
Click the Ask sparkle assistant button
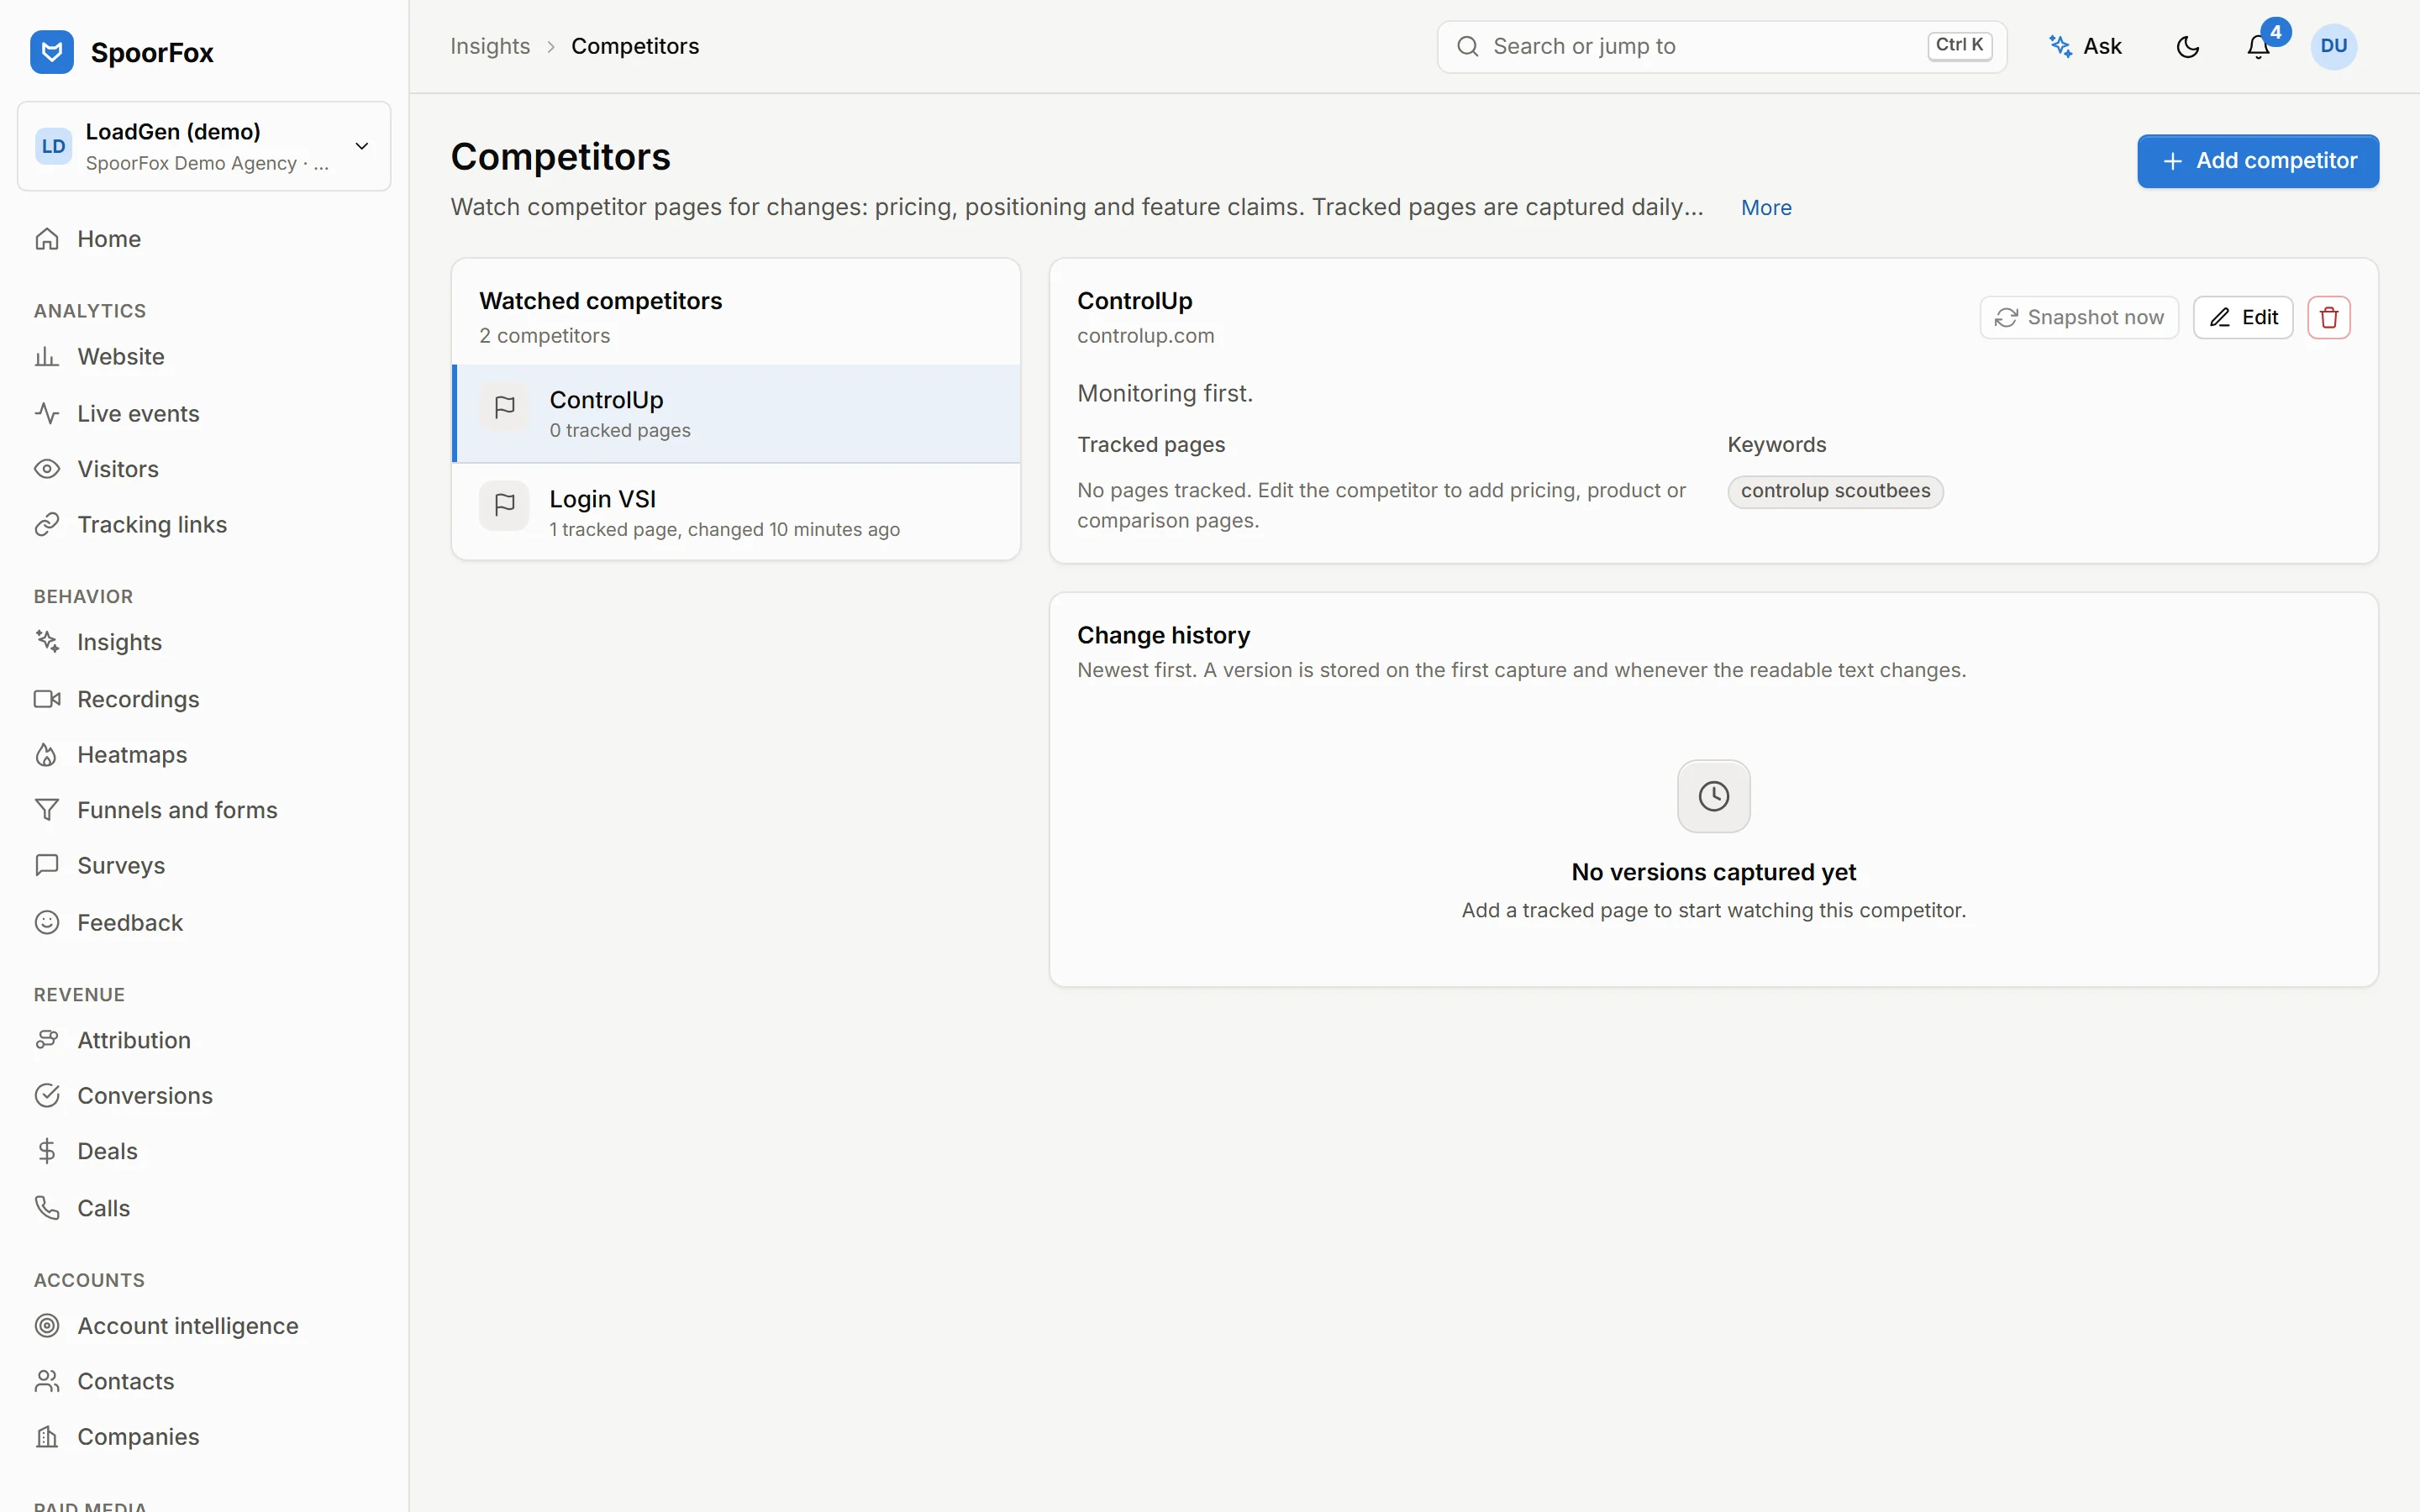(x=2085, y=47)
